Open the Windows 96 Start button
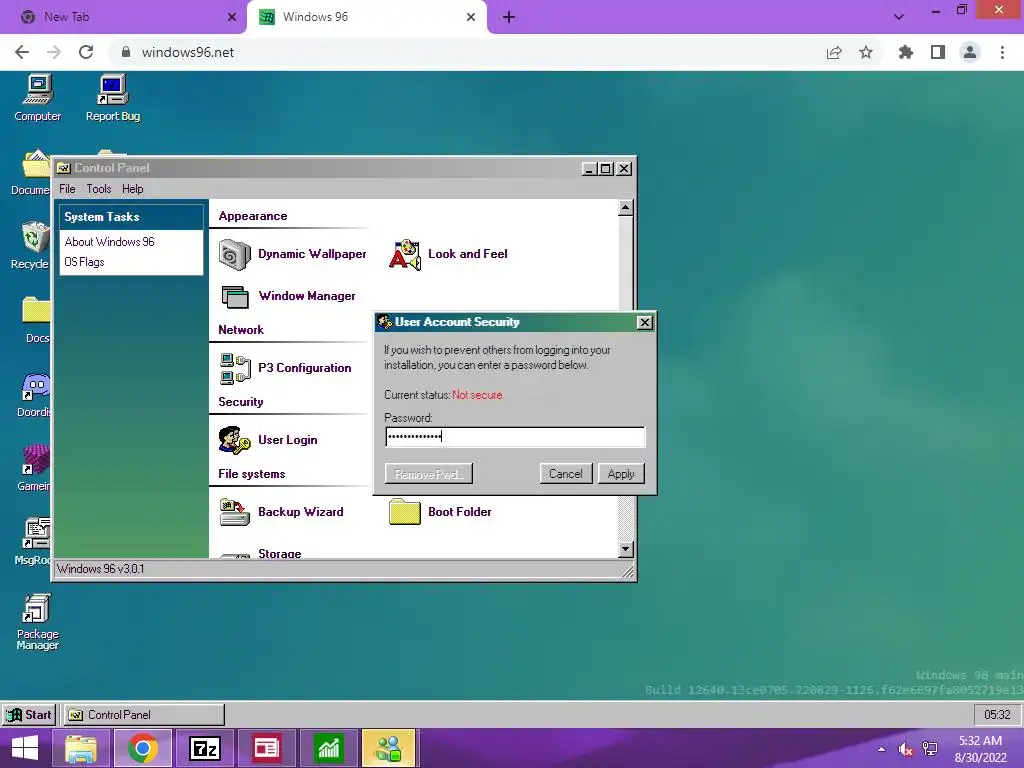The height and width of the screenshot is (768, 1024). coord(29,715)
